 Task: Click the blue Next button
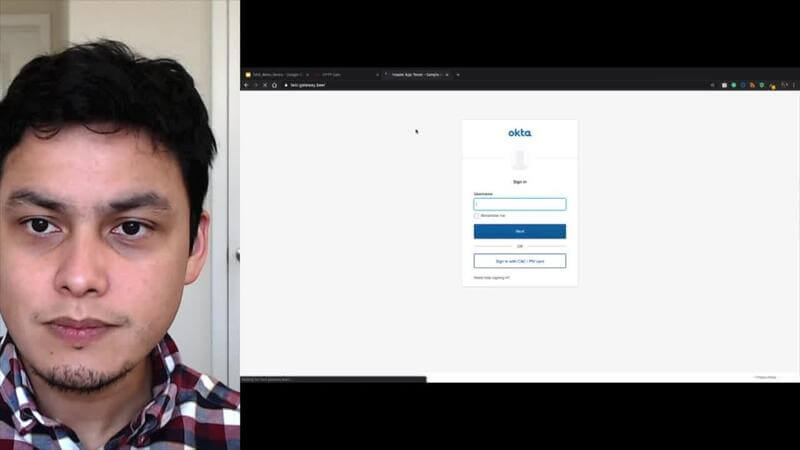coord(519,231)
